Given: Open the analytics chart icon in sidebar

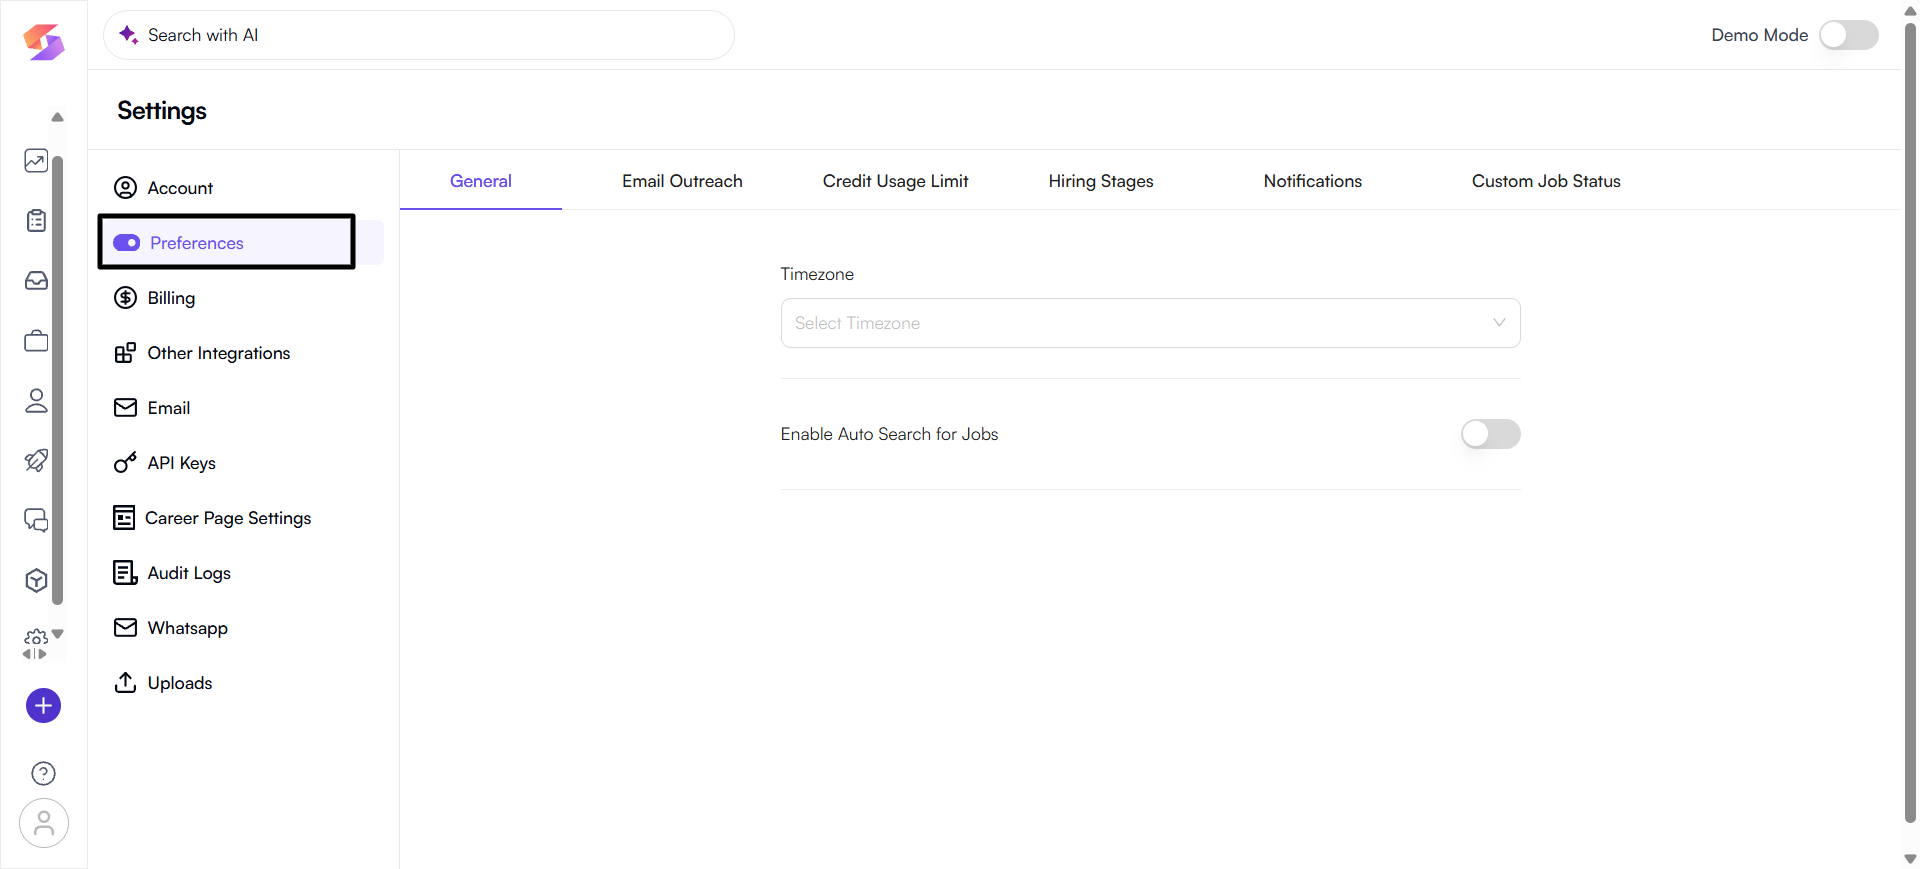Looking at the screenshot, I should coord(36,161).
